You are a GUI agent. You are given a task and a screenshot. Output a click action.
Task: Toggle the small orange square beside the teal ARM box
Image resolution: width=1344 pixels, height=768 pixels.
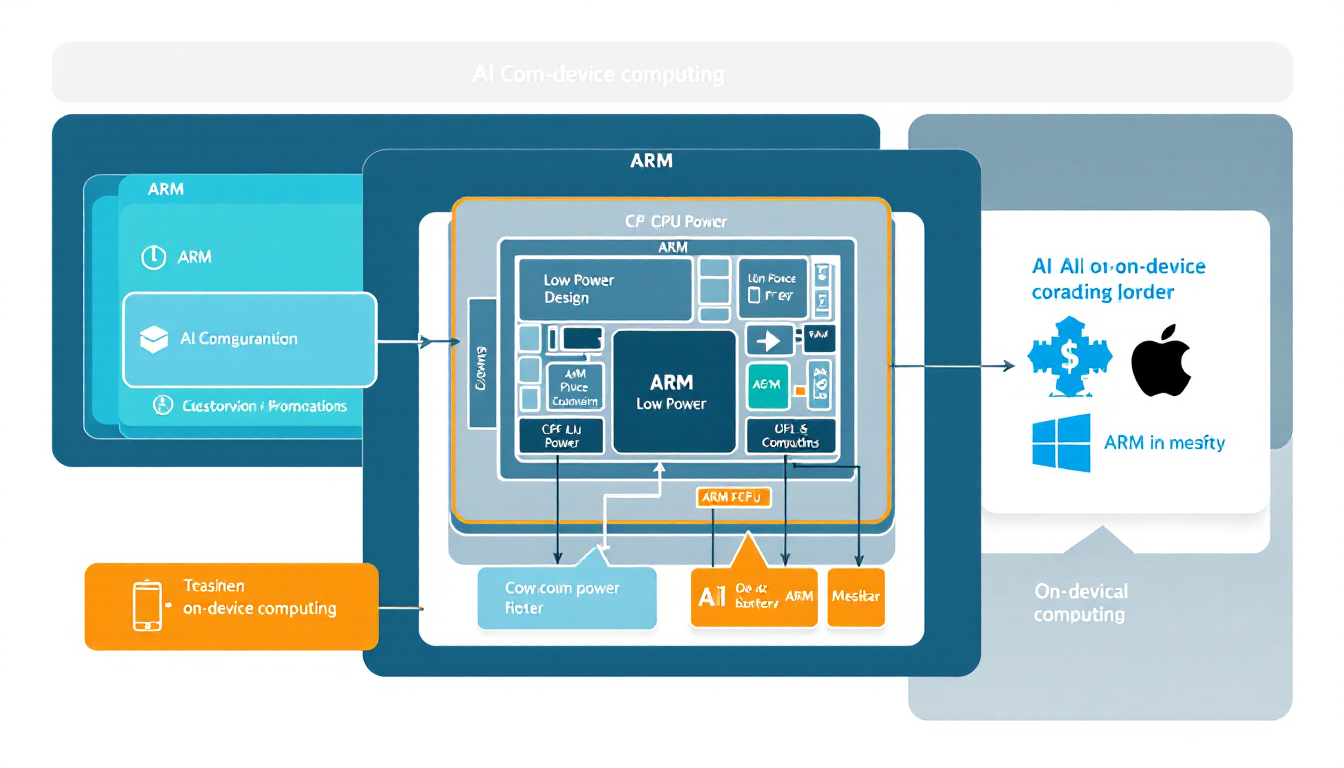pyautogui.click(x=799, y=391)
